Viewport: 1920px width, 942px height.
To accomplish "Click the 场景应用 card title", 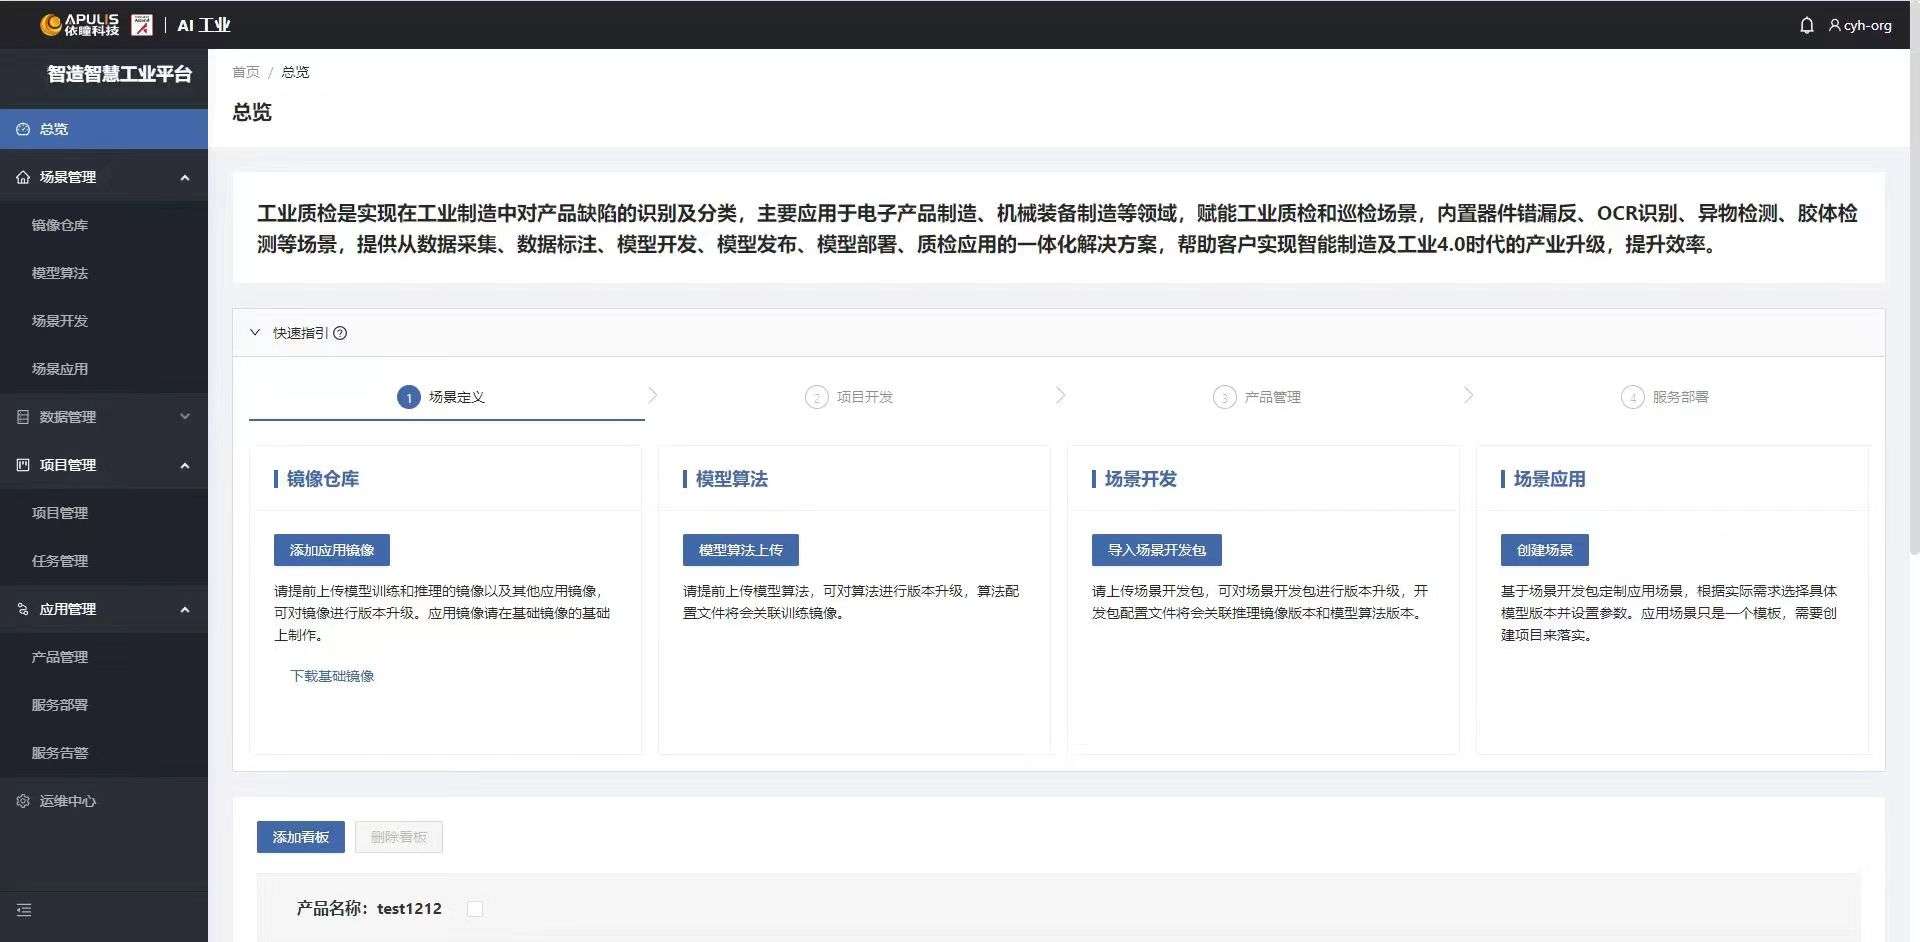I will point(1550,479).
